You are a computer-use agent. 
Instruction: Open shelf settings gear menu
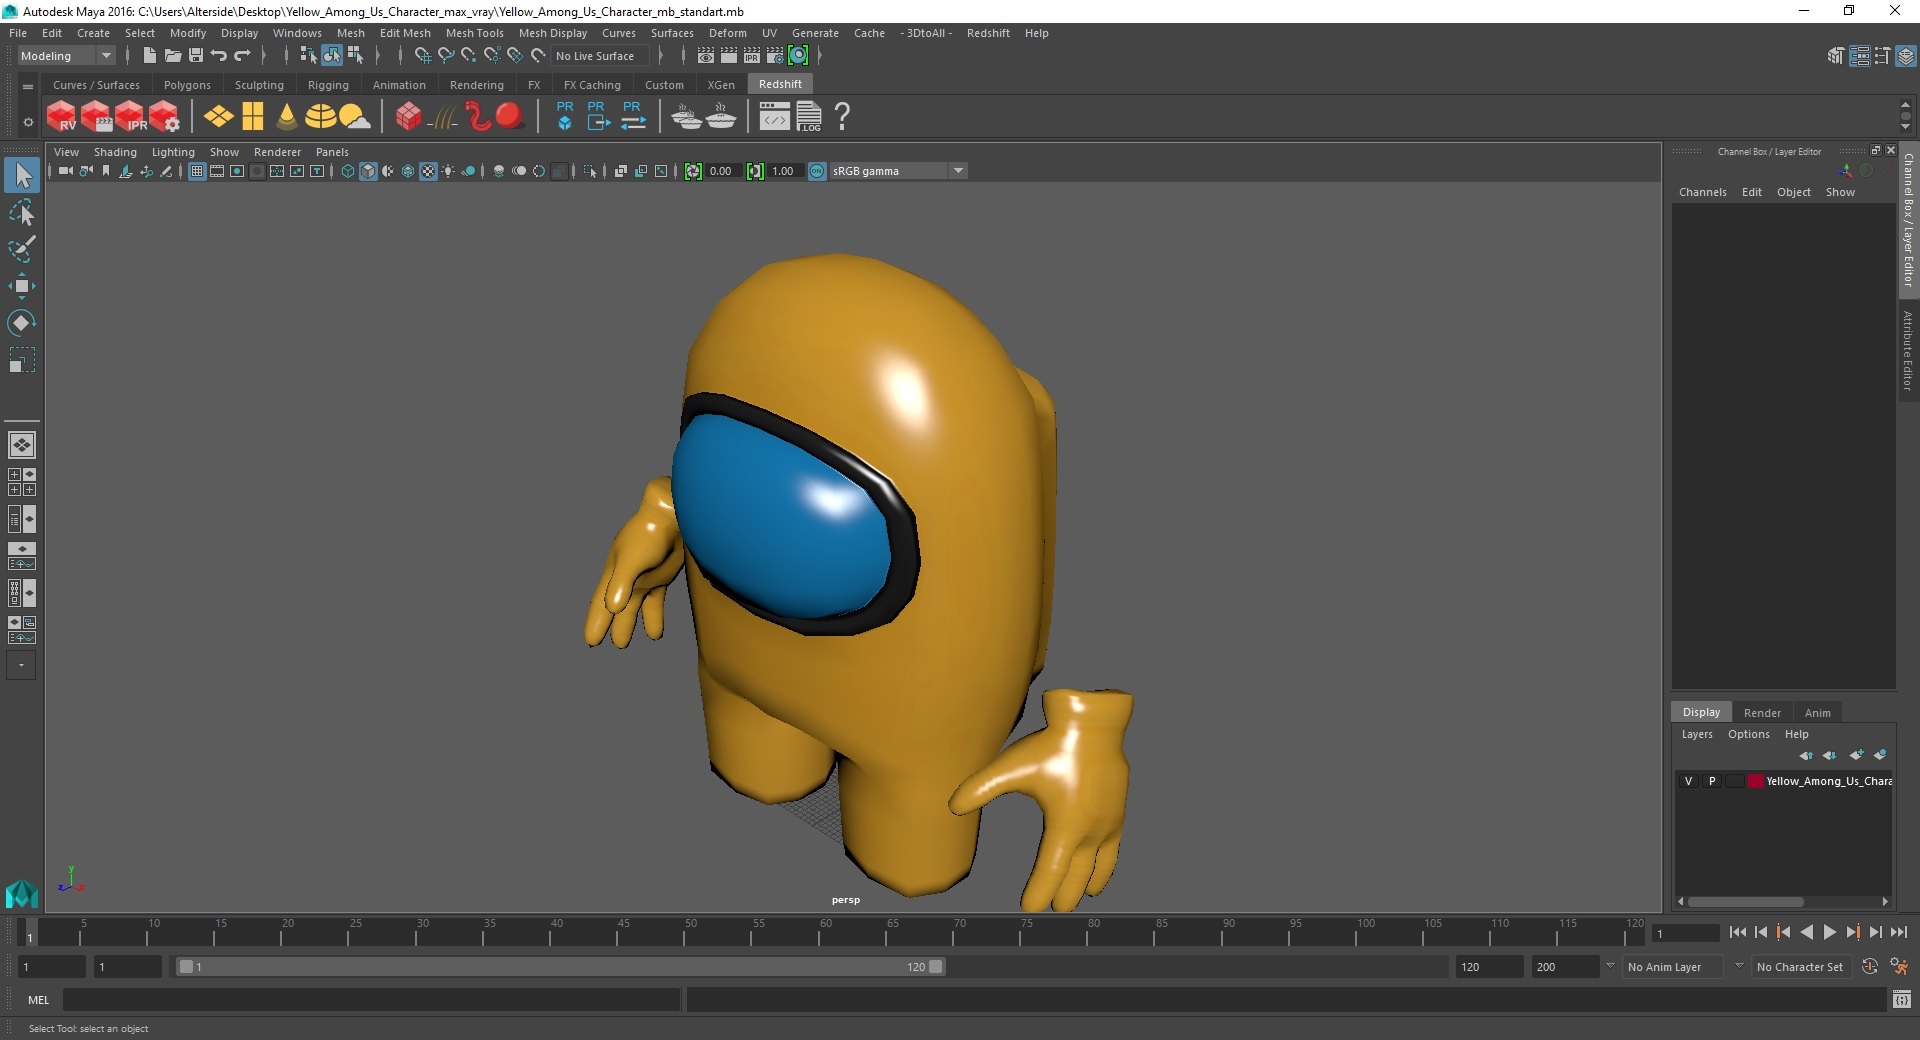point(28,122)
